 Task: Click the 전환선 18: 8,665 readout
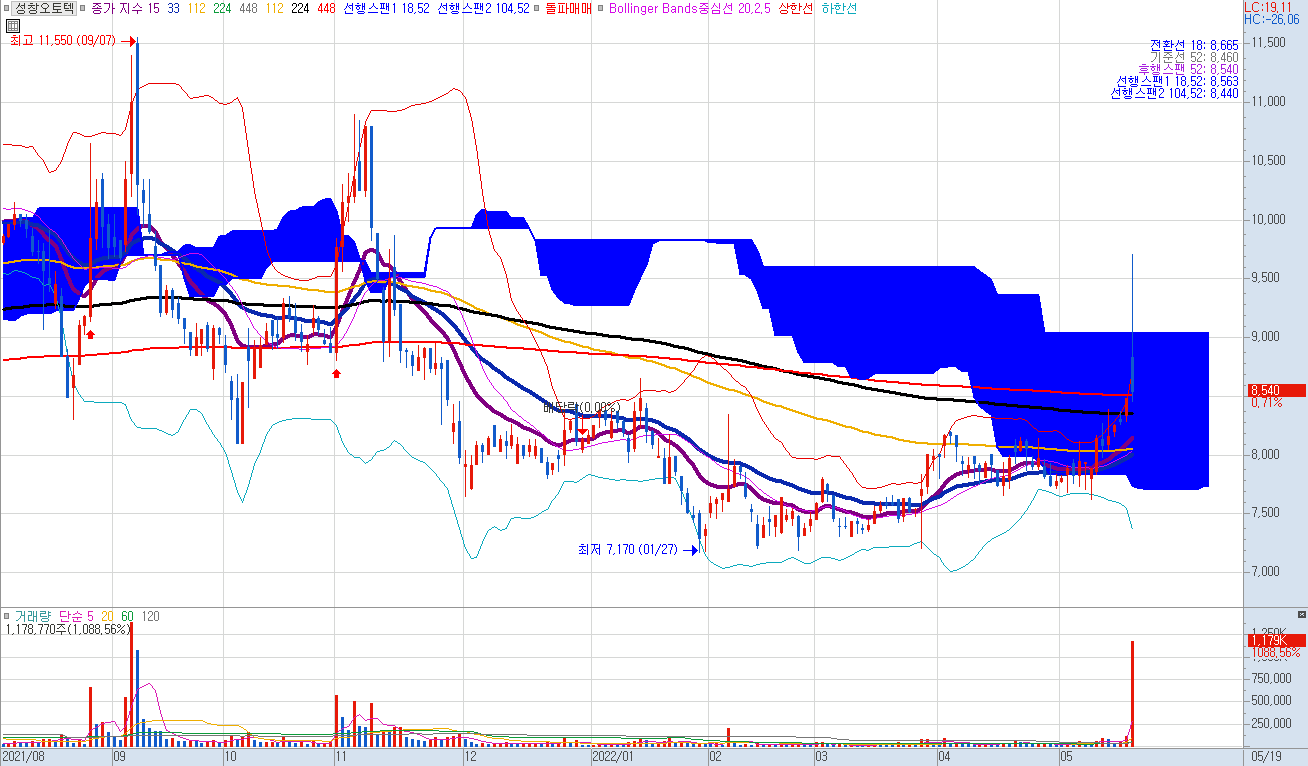tap(1194, 45)
